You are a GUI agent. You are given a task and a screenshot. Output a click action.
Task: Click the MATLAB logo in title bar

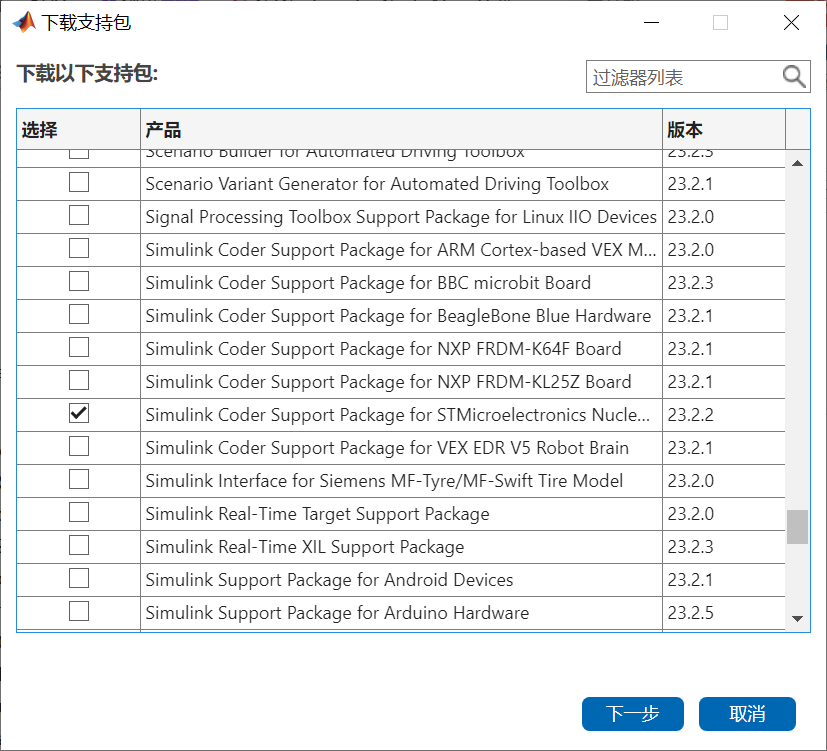[24, 23]
